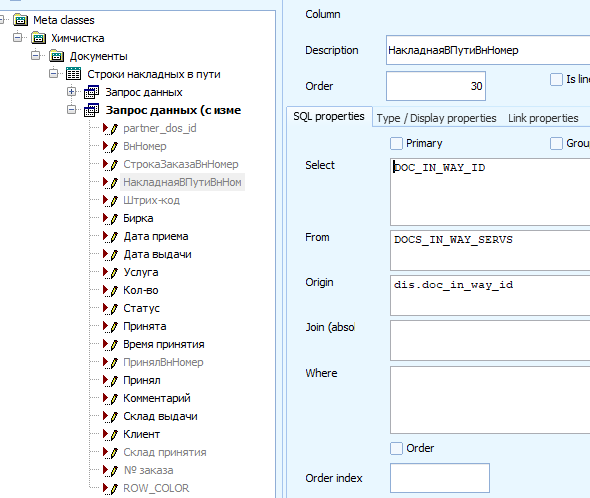Click the column icon beside ROW_COLOR
Image resolution: width=590 pixels, height=498 pixels.
click(x=110, y=488)
